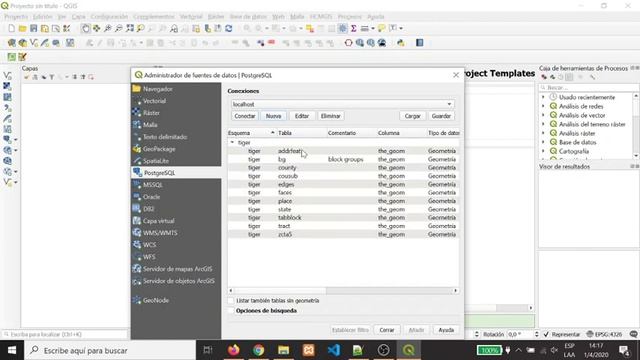Screen dimensions: 640x360
Task: Click the Nueva connection button
Action: 273,116
